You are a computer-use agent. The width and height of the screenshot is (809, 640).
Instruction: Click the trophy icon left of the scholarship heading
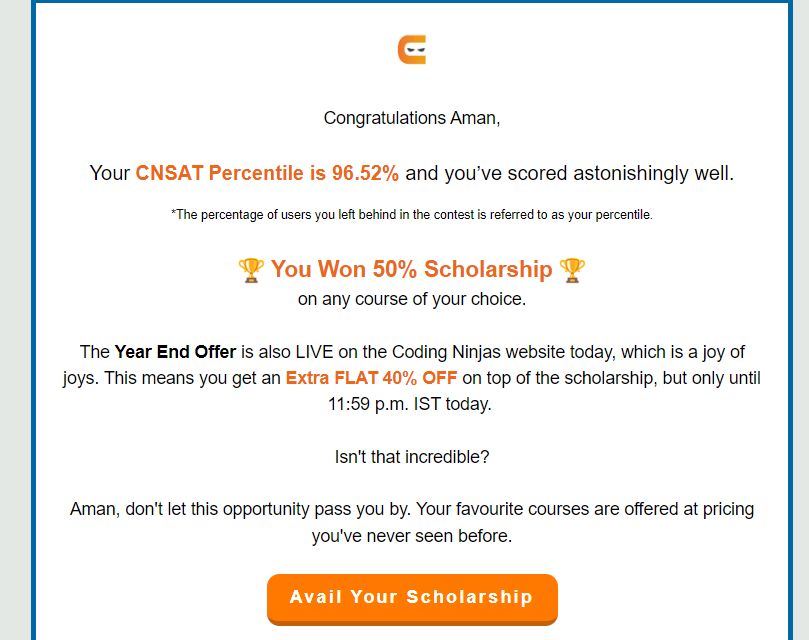pyautogui.click(x=251, y=270)
